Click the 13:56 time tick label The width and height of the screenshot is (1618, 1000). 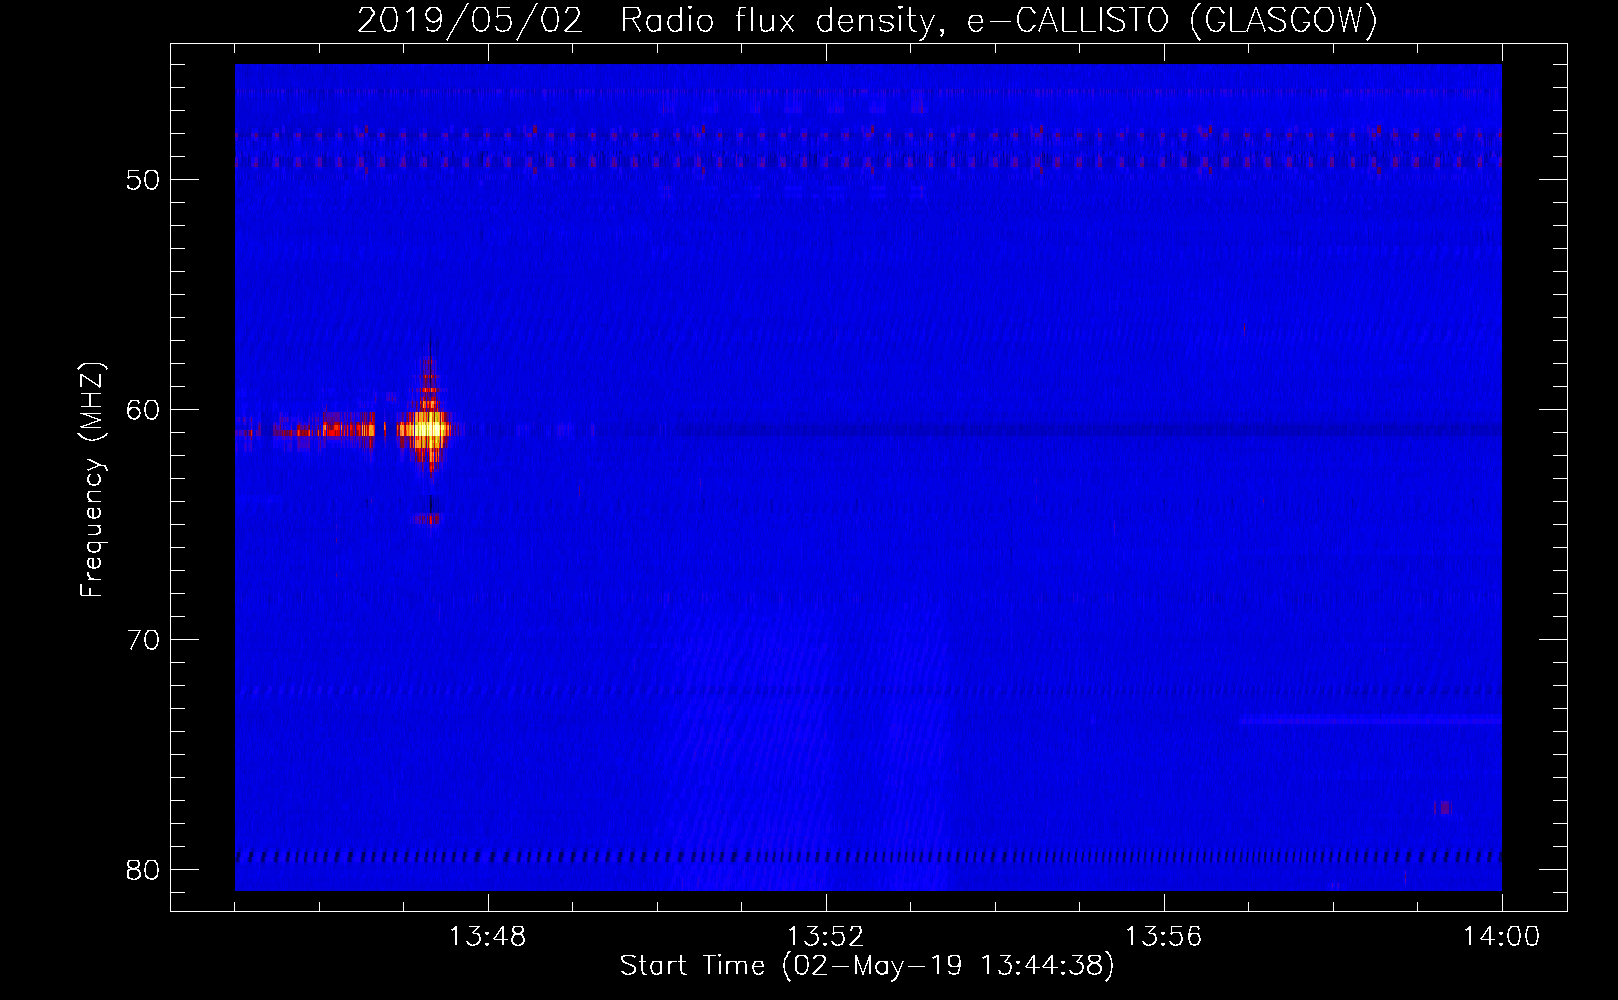pos(1163,937)
